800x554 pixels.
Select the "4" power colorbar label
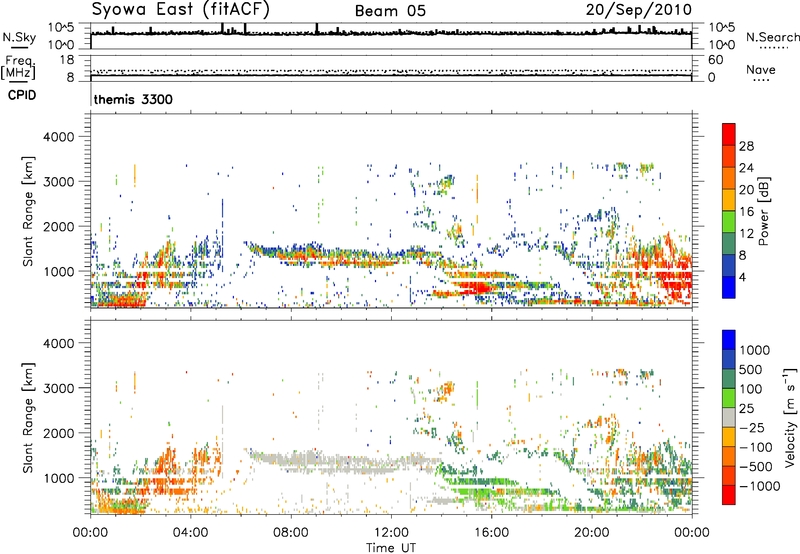pos(742,278)
